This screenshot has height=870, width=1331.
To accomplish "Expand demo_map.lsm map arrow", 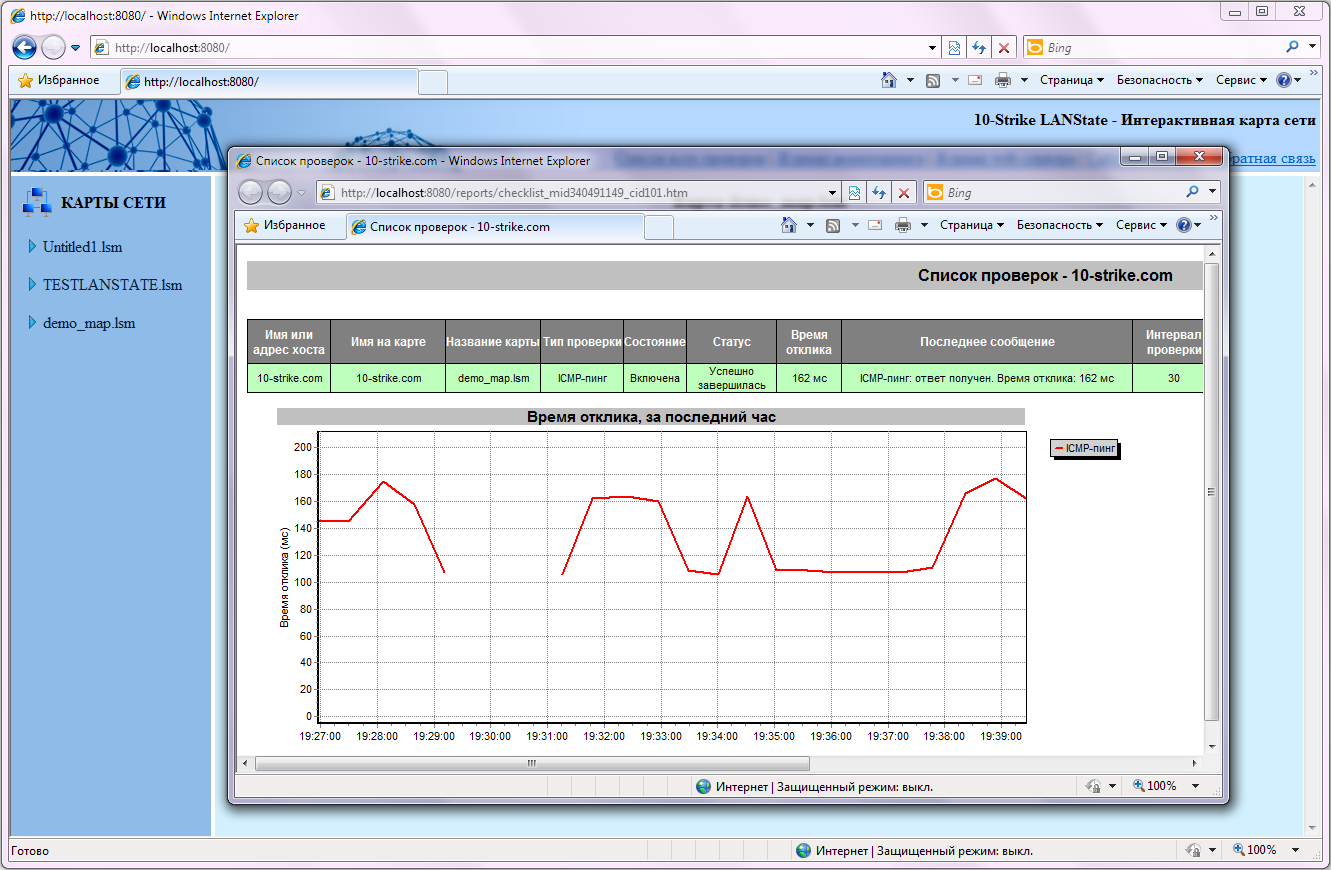I will coord(33,322).
